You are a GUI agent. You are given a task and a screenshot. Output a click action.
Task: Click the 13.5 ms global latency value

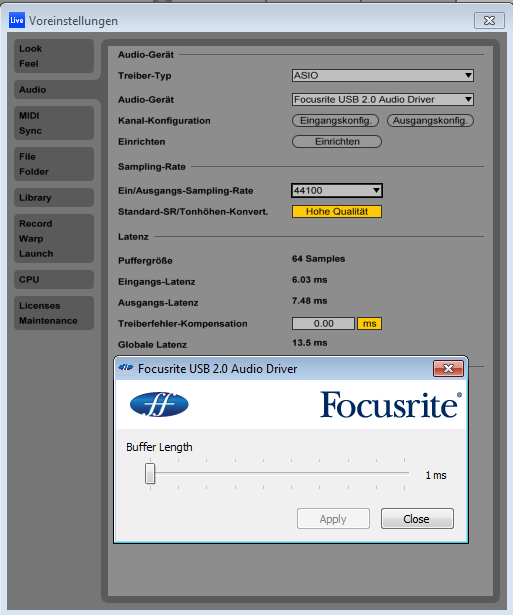click(x=309, y=343)
